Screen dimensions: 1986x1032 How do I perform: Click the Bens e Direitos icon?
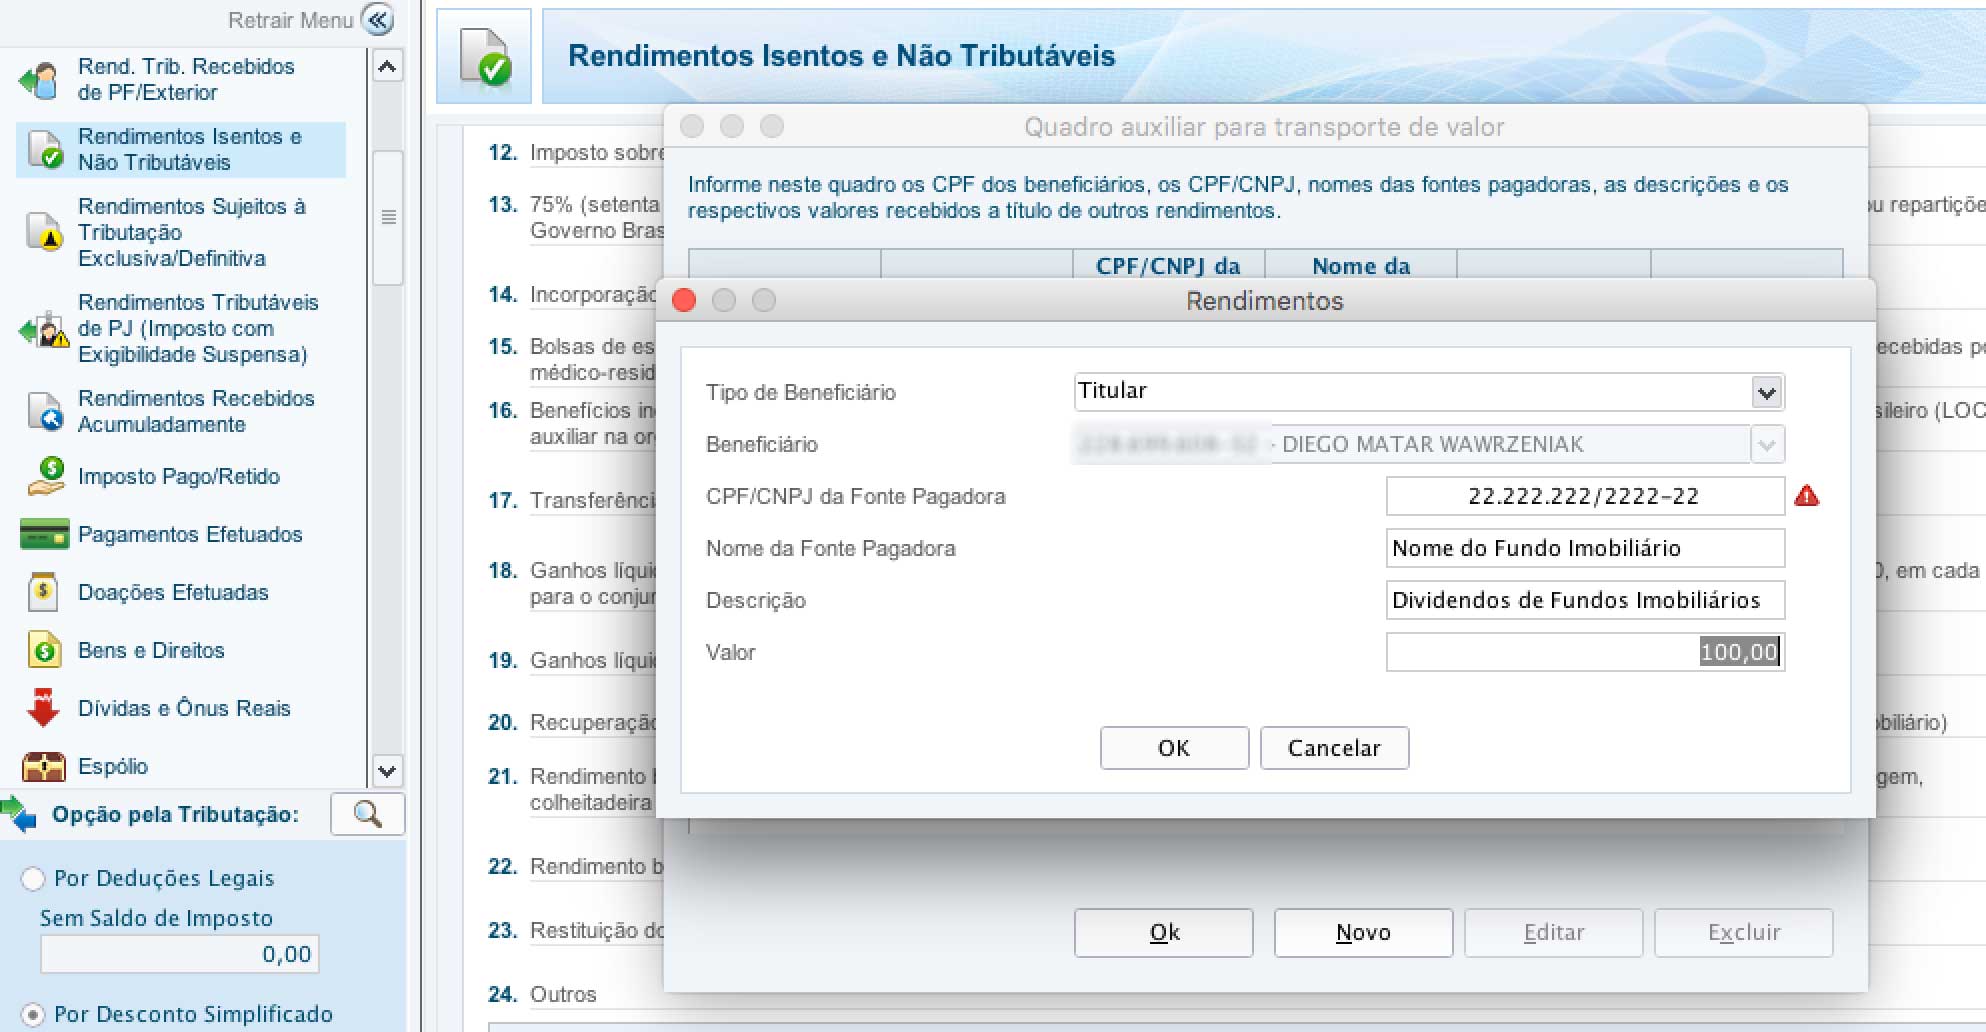(45, 650)
